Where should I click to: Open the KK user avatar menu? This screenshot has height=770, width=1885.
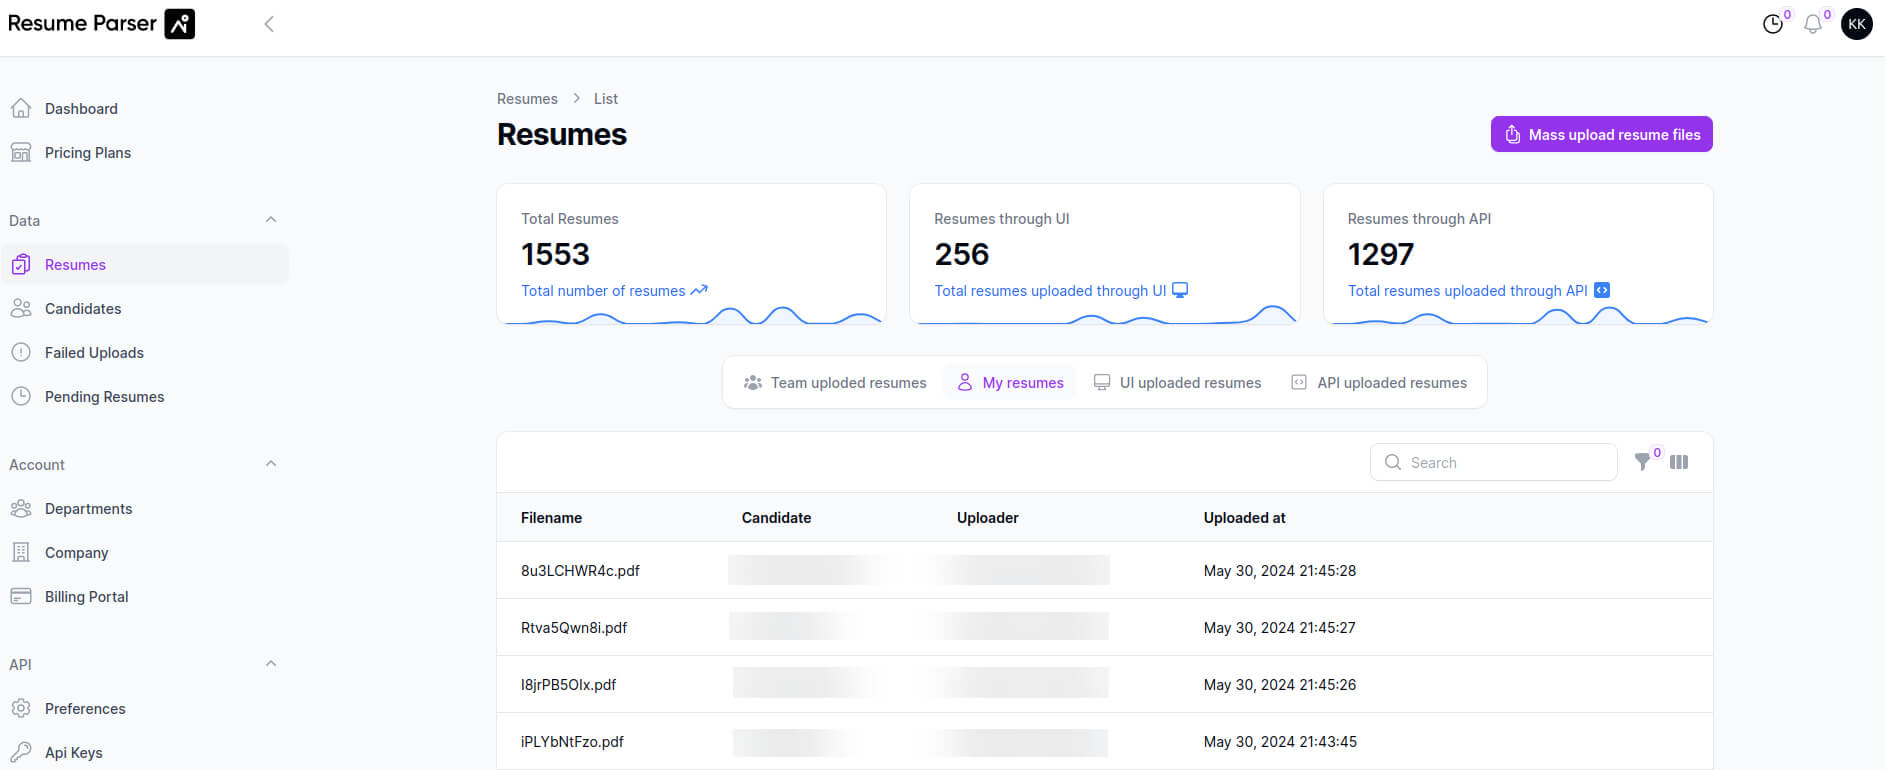pyautogui.click(x=1857, y=24)
